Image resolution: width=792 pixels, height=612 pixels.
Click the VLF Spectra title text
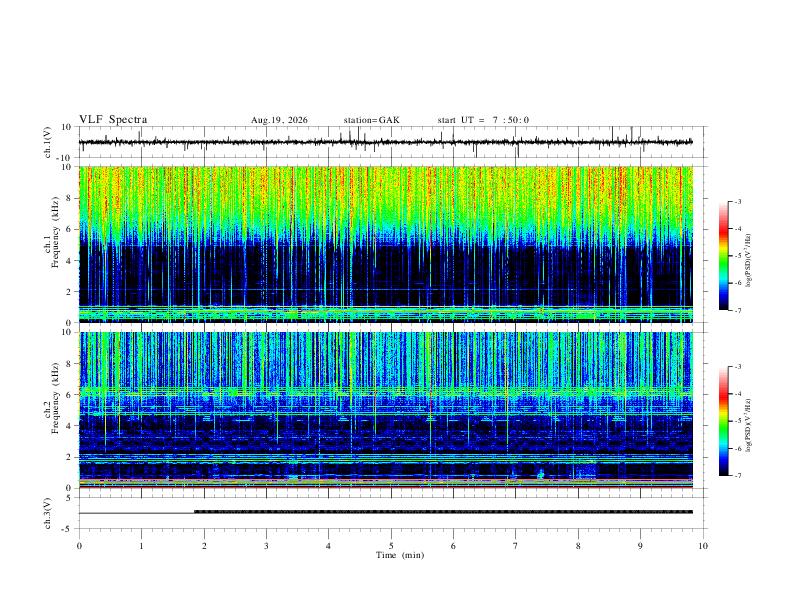click(113, 120)
